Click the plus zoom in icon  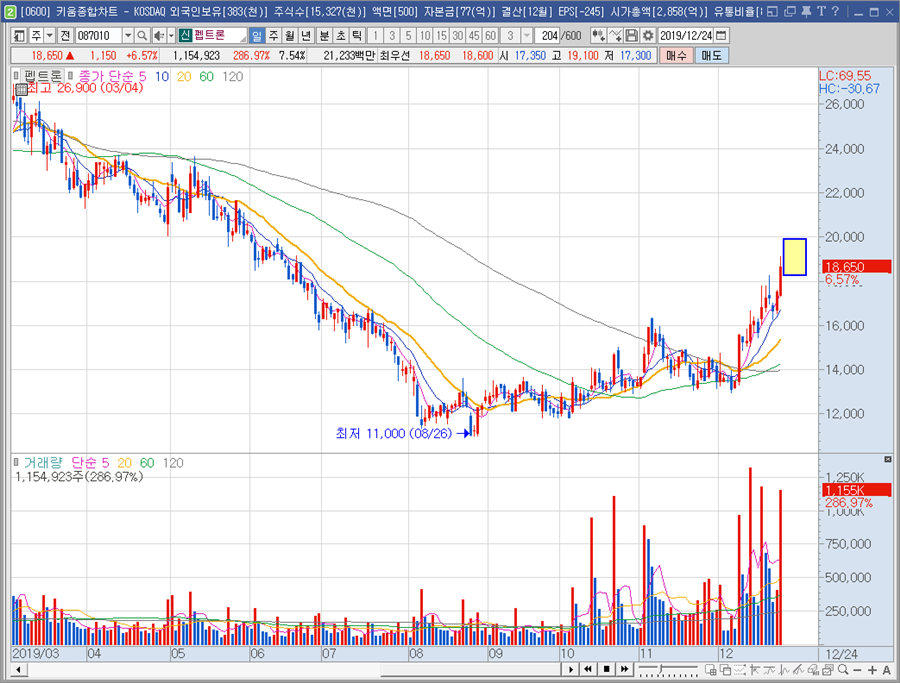tap(872, 670)
